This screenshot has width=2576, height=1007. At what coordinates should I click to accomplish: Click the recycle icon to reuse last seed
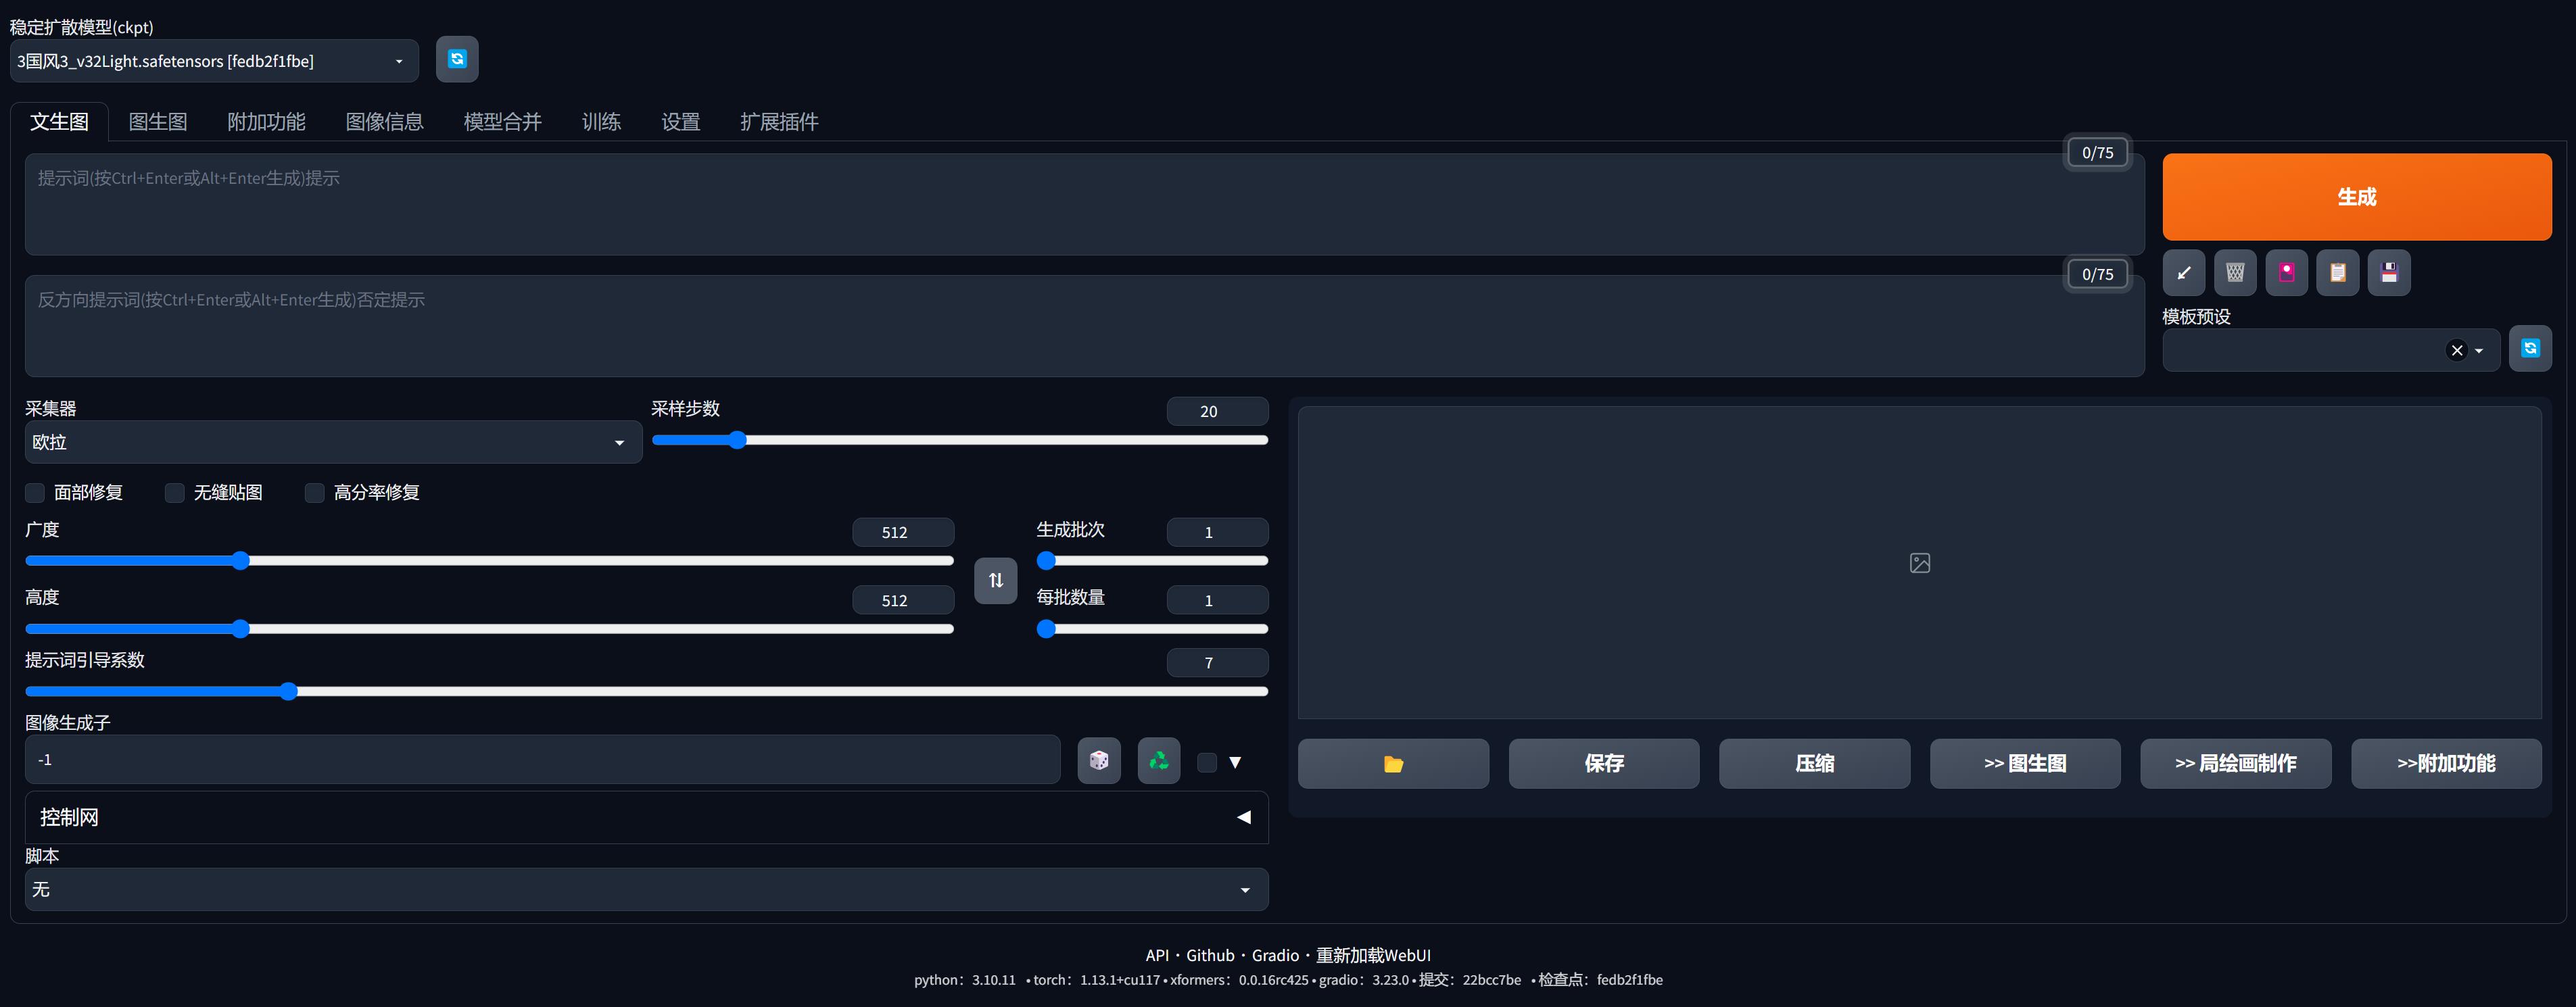(x=1158, y=760)
